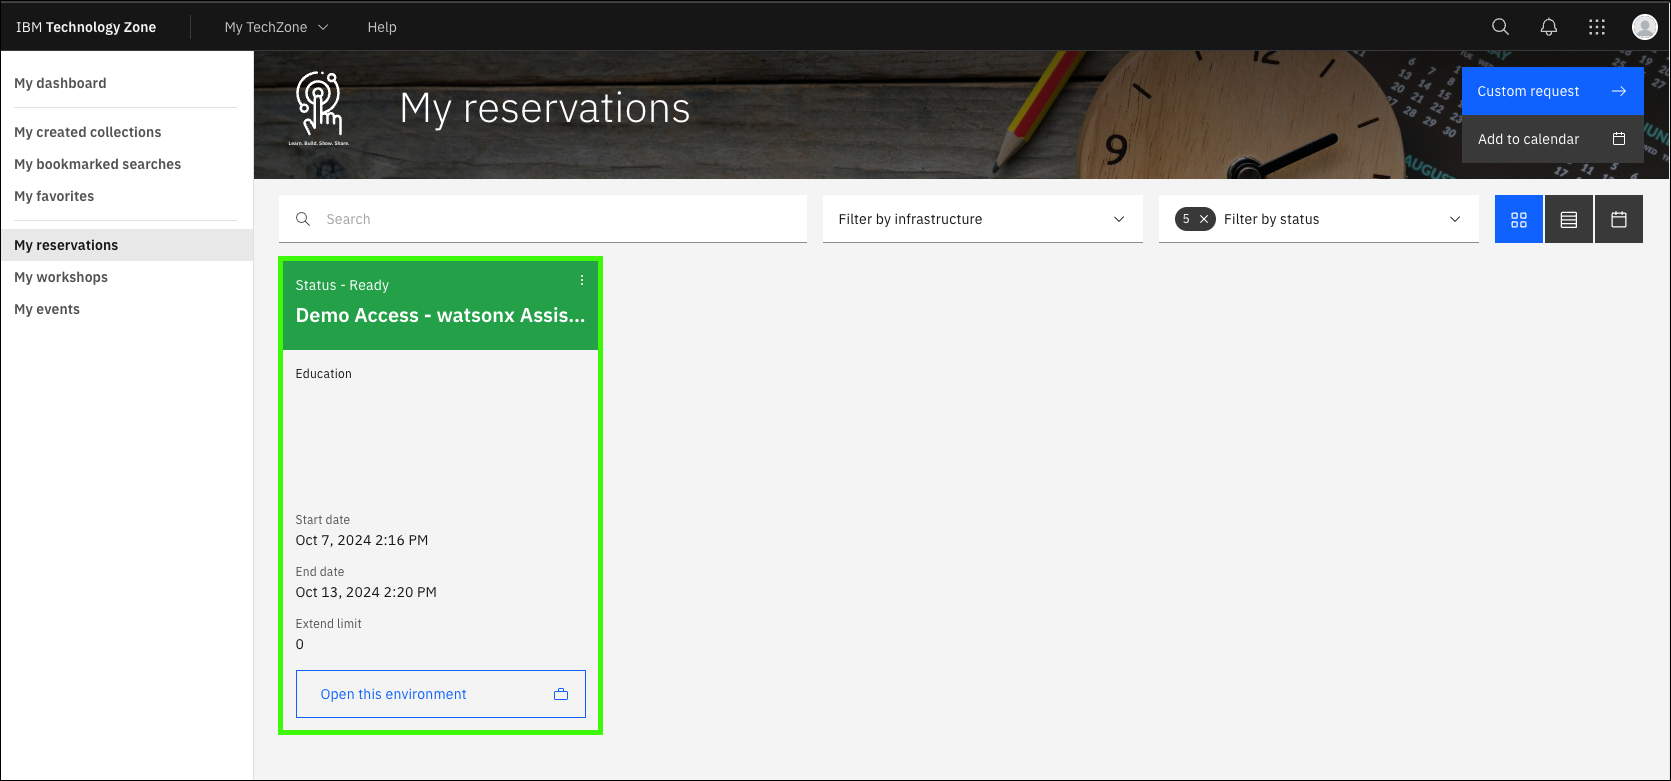Open My workshops from the sidebar

click(x=61, y=277)
